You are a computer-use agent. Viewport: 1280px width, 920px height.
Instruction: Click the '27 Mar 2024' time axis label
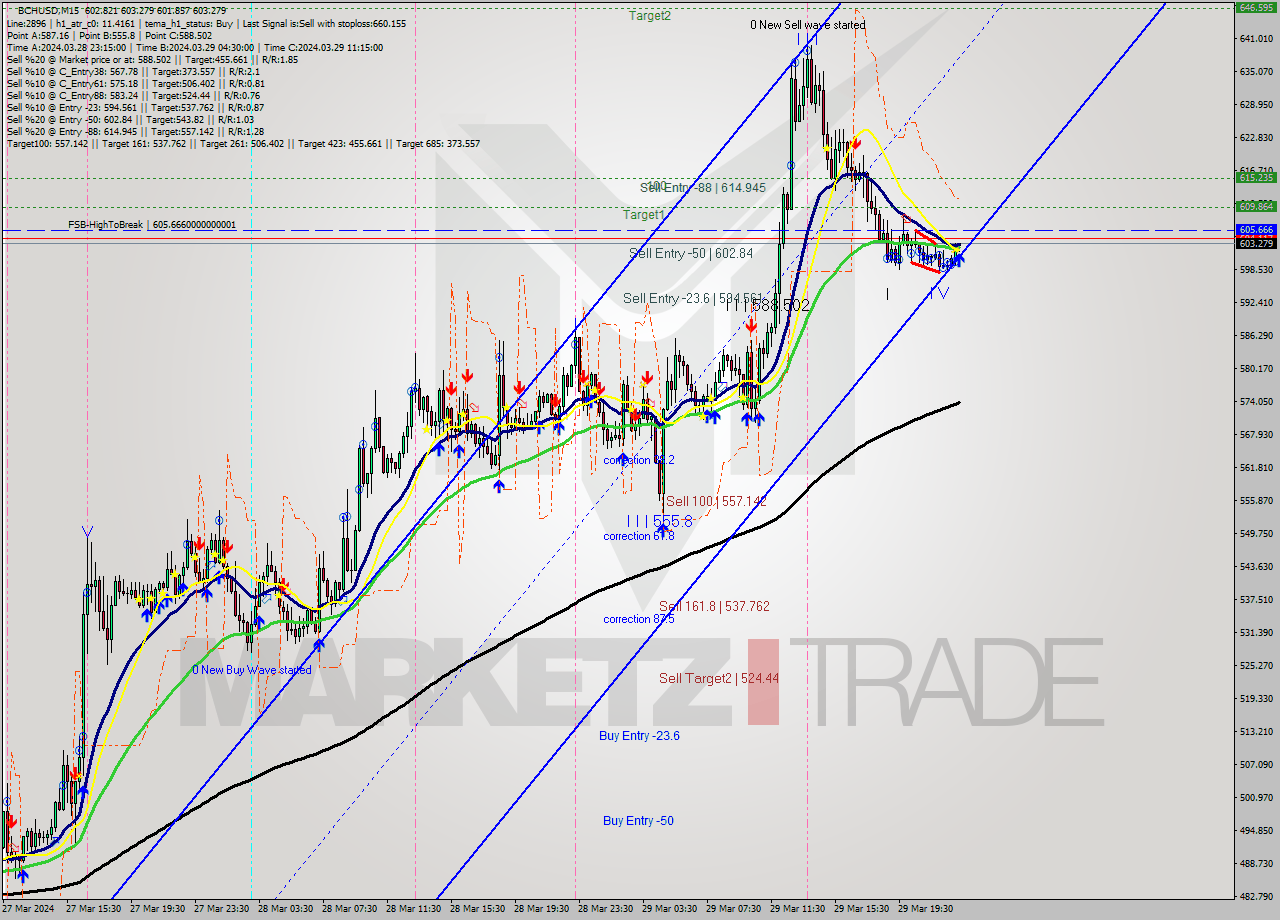click(x=27, y=909)
